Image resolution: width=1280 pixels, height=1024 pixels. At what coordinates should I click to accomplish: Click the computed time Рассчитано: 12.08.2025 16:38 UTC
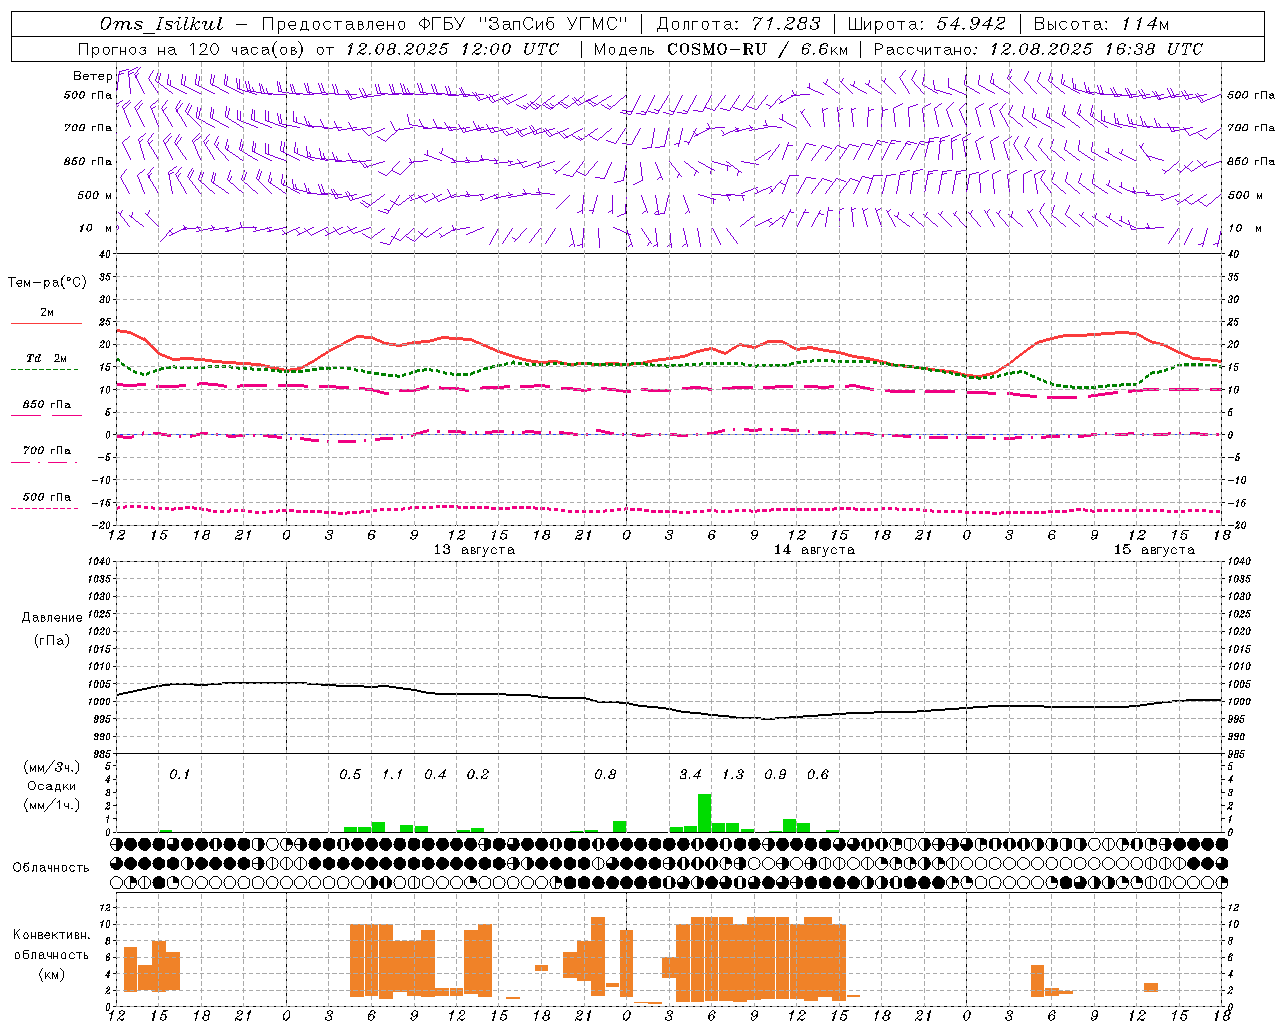click(x=1038, y=49)
